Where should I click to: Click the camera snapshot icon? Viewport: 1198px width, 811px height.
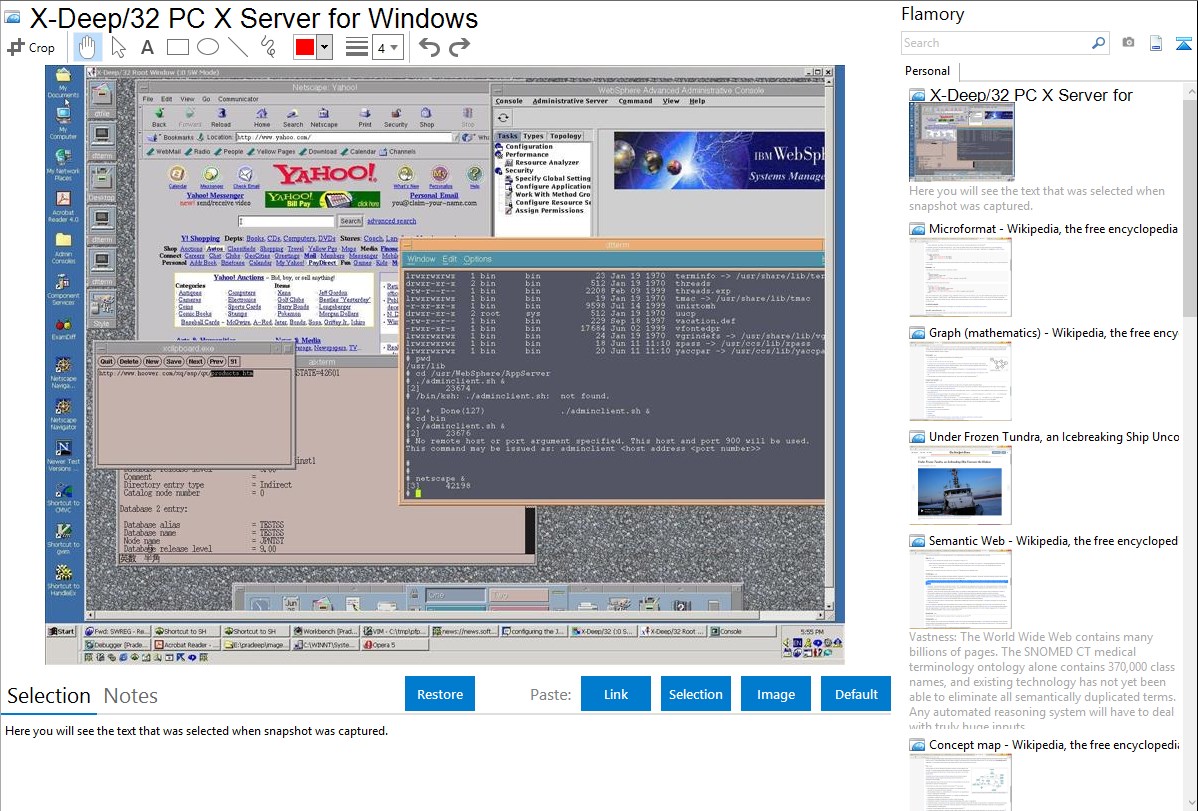tap(1128, 43)
